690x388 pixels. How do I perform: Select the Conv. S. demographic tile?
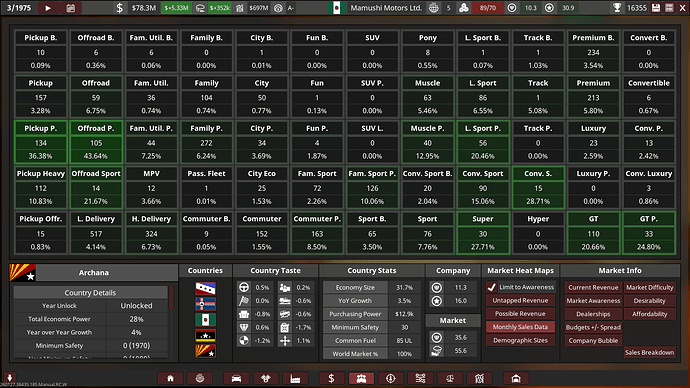tap(538, 187)
